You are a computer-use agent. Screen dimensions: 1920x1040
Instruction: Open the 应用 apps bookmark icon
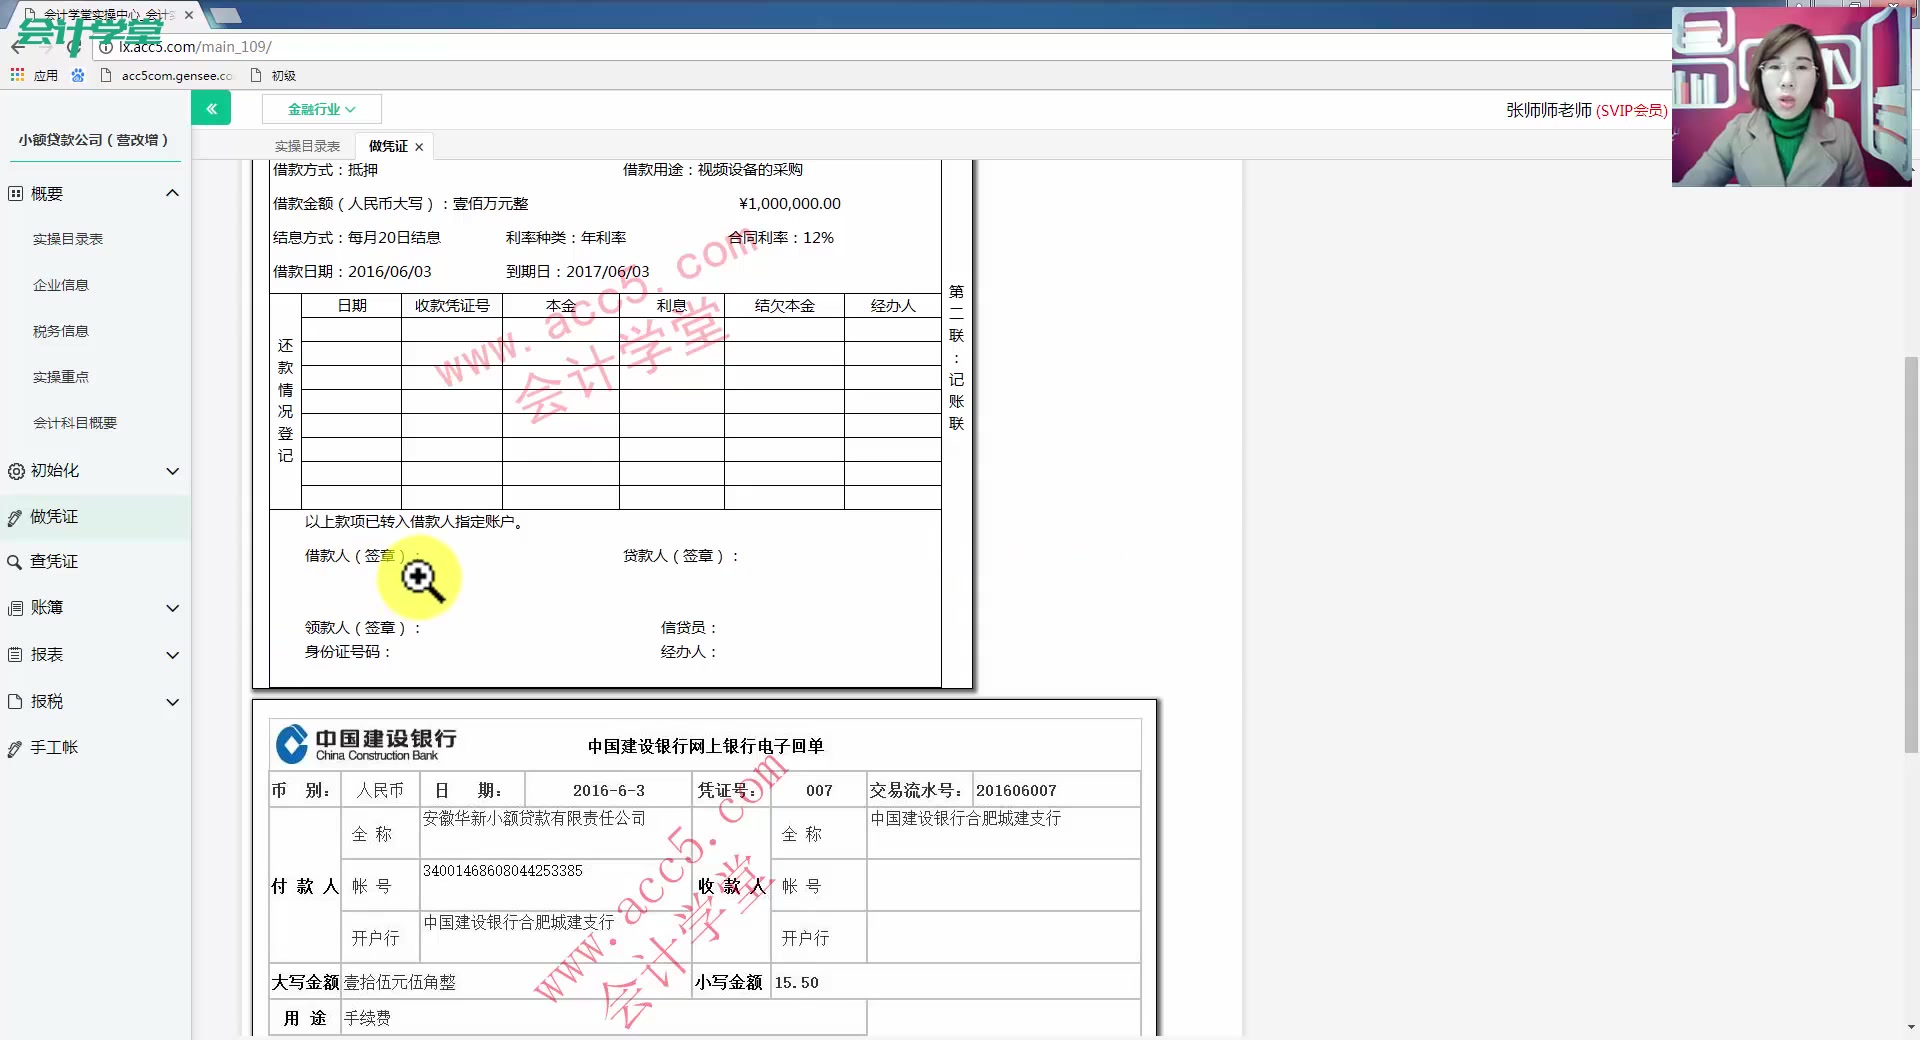(17, 75)
